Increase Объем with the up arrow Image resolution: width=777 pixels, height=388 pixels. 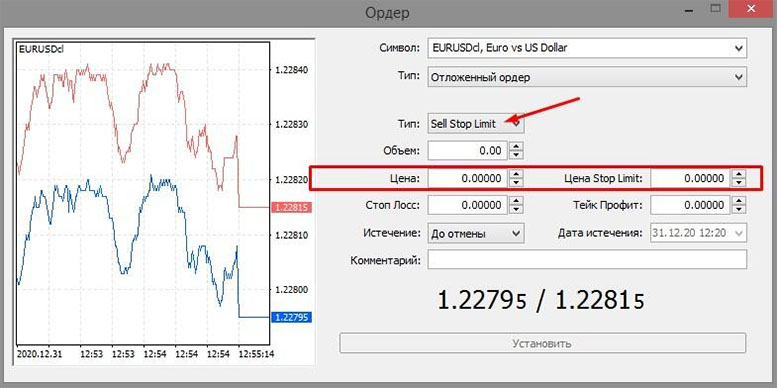(516, 146)
